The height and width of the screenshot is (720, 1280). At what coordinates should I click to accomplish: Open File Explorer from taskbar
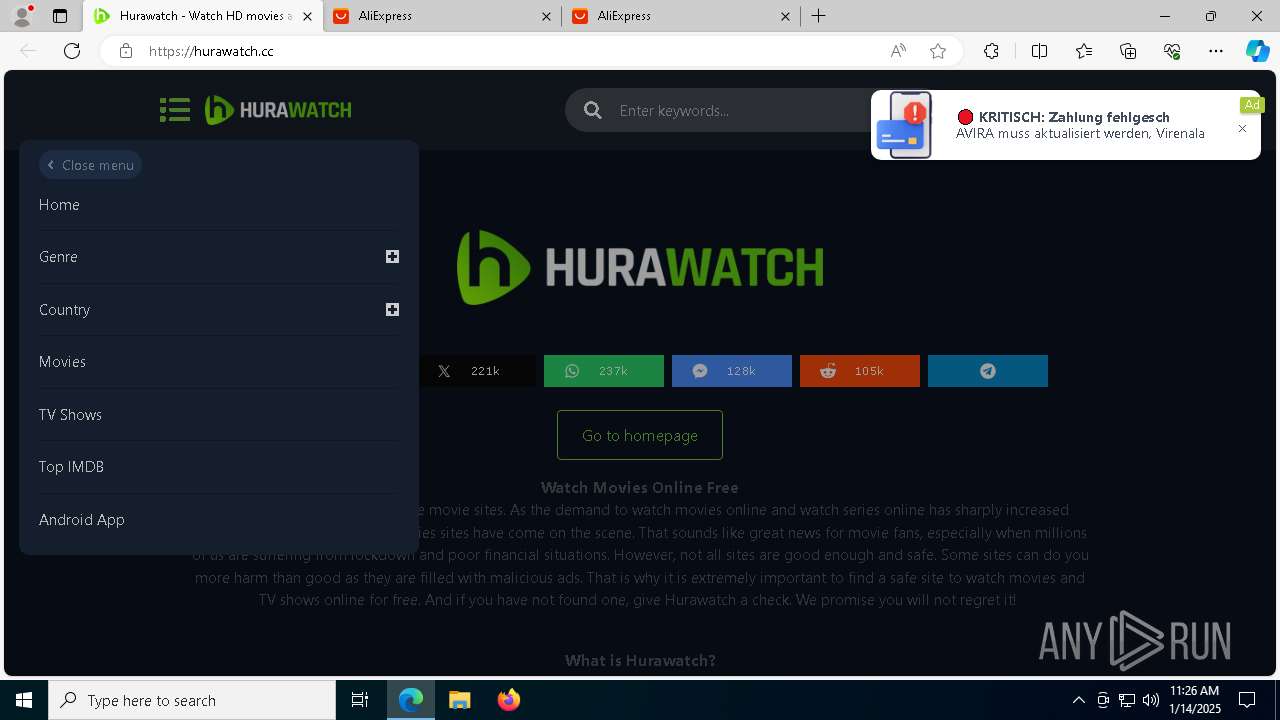(460, 700)
